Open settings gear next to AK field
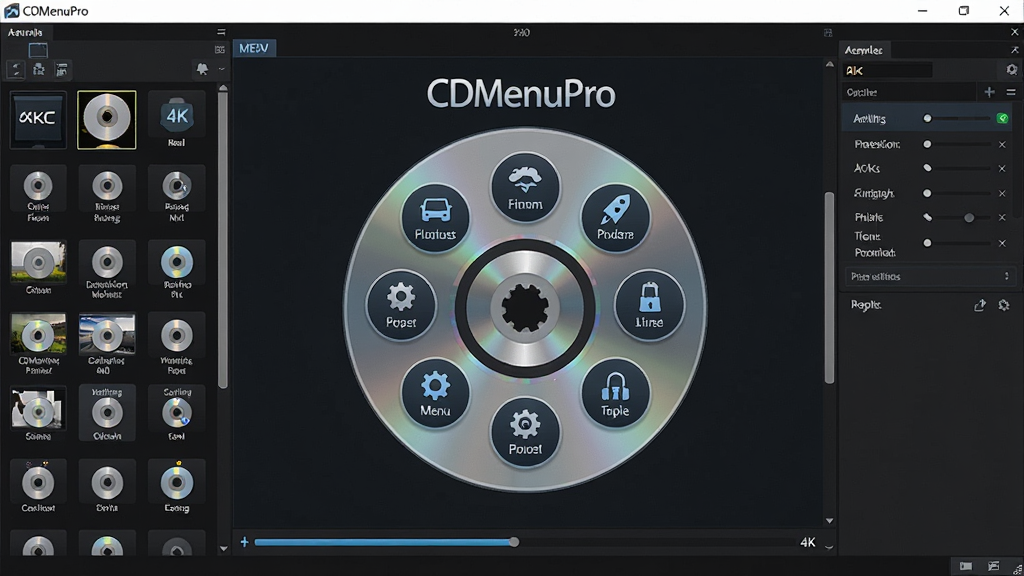The height and width of the screenshot is (576, 1024). click(1012, 70)
